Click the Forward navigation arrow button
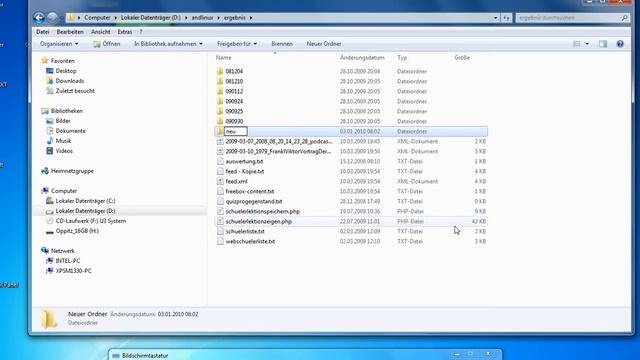 point(52,18)
